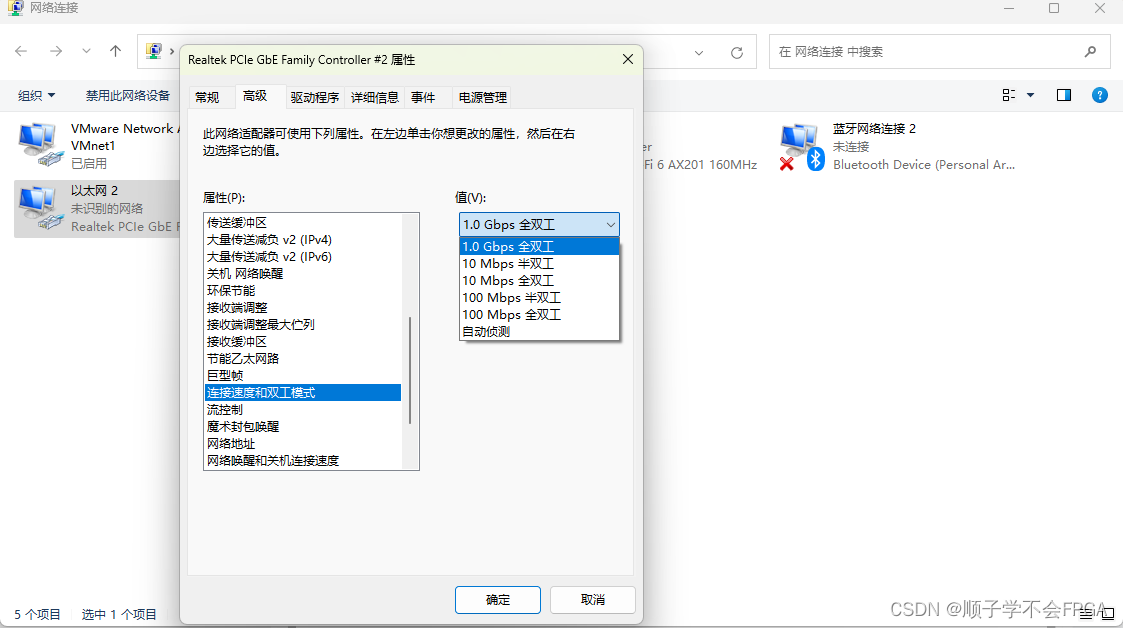Switch to the 驱动程序 tab
This screenshot has height=628, width=1123.
point(314,97)
